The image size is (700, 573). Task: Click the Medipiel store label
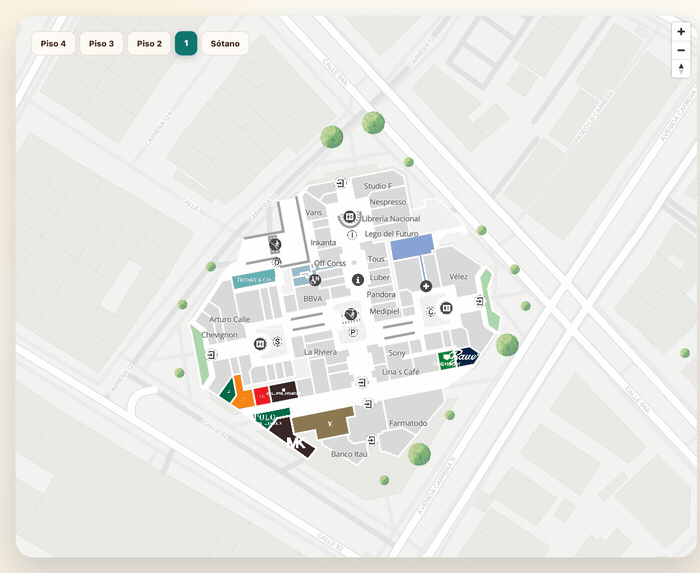[x=384, y=311]
